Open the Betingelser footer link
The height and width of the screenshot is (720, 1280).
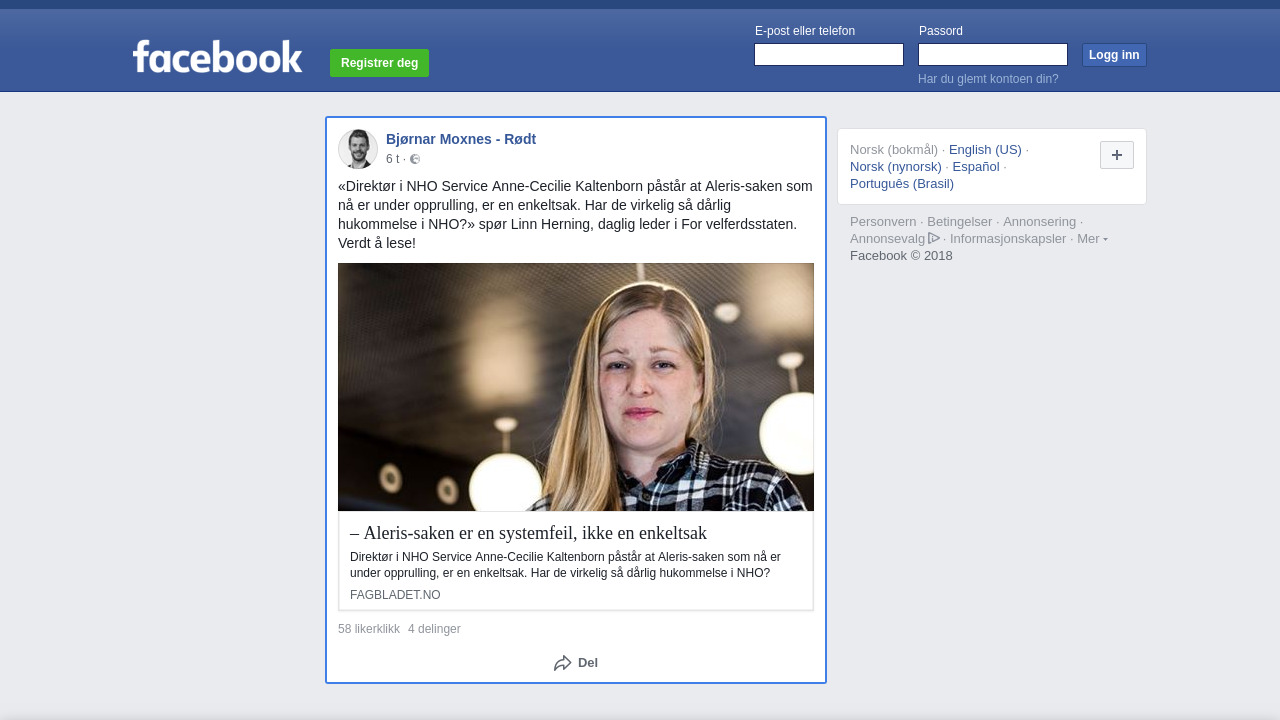click(x=960, y=222)
